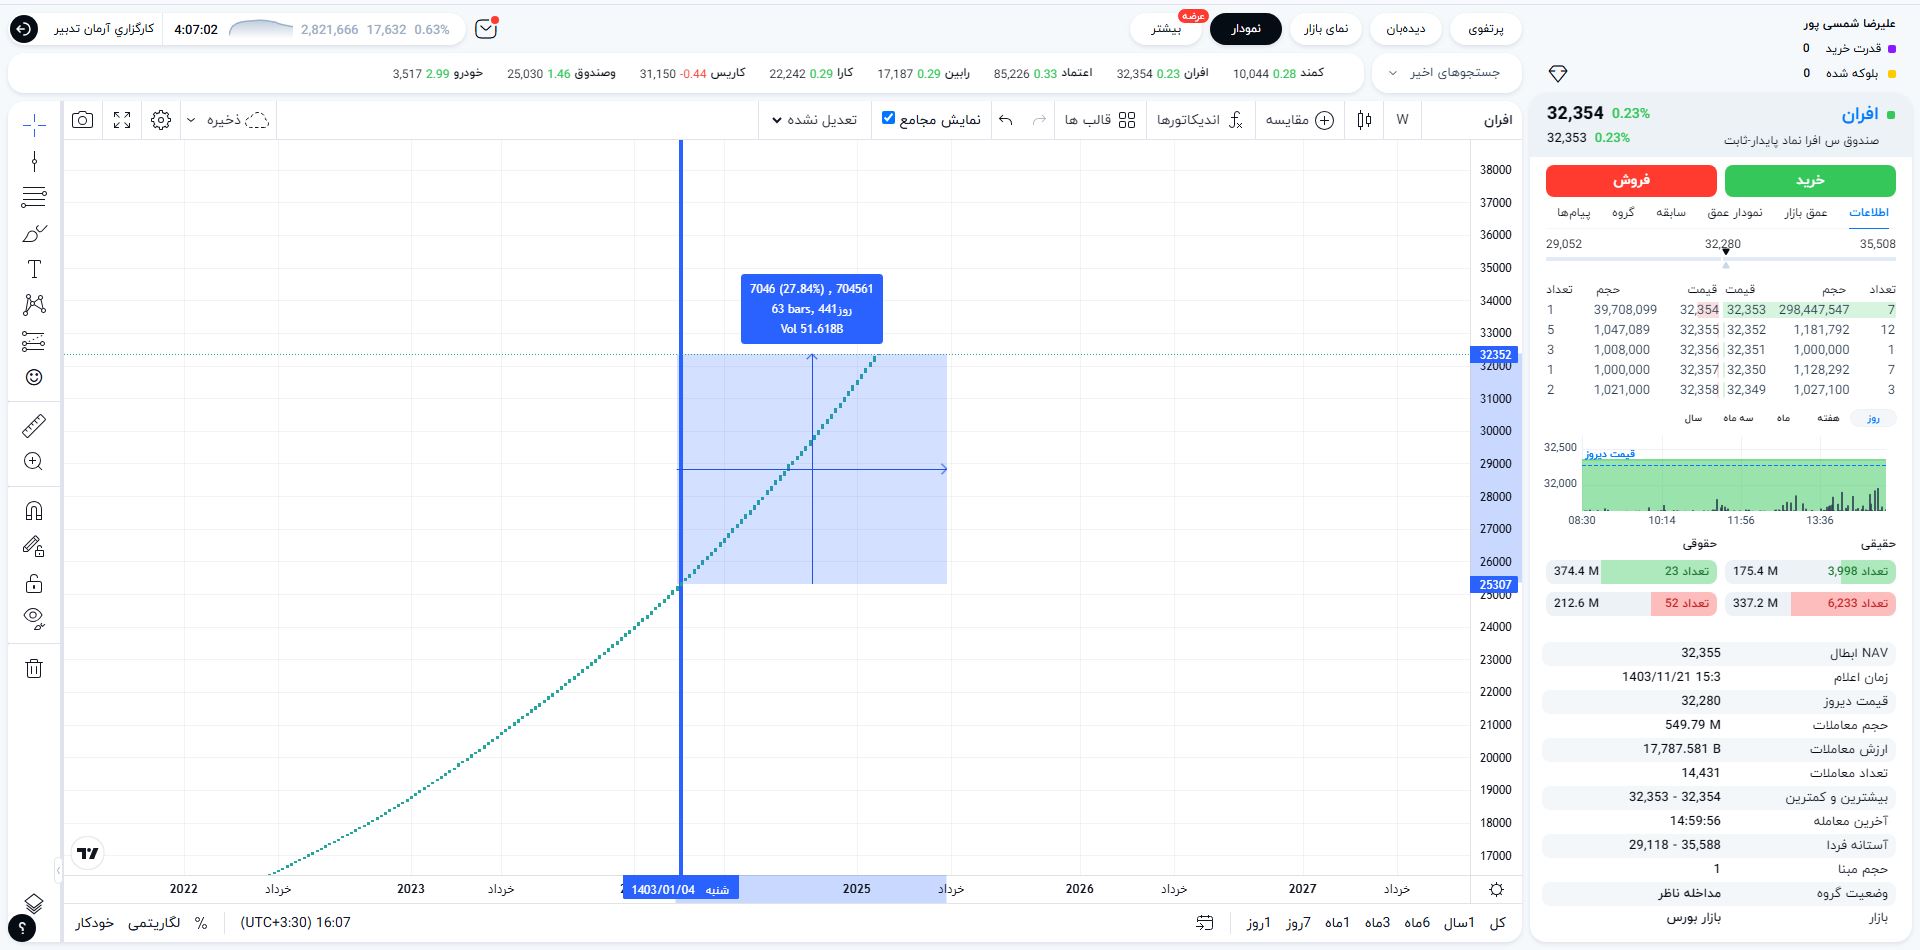The image size is (1920, 950).
Task: Select the کل all range
Action: [1497, 922]
